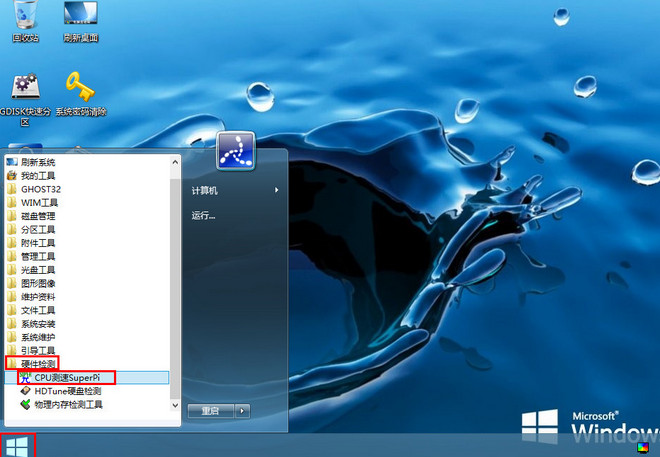Screen dimensions: 660x457
Task: Open the arrow next to 重启 button
Action: pos(243,410)
